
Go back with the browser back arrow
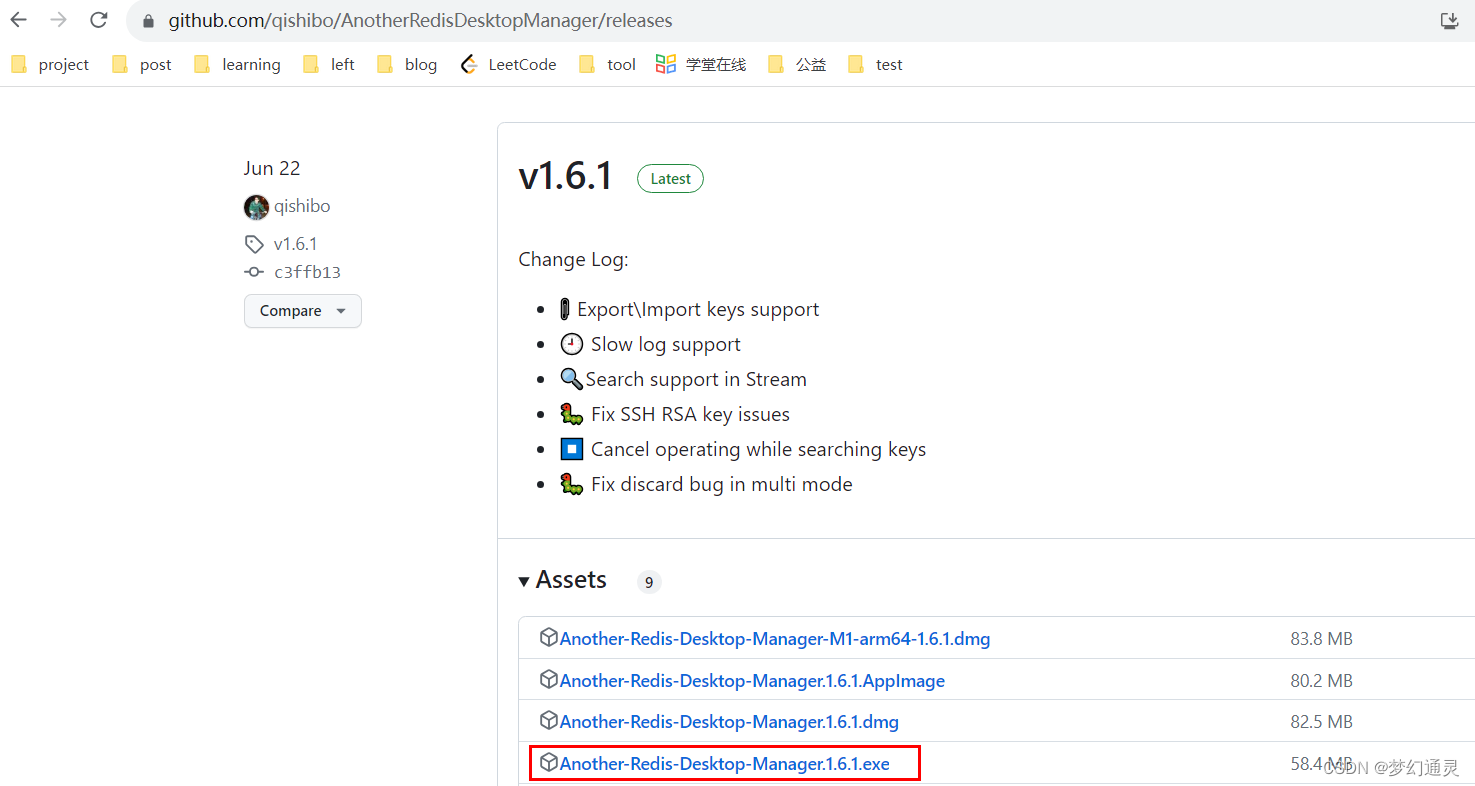(19, 20)
